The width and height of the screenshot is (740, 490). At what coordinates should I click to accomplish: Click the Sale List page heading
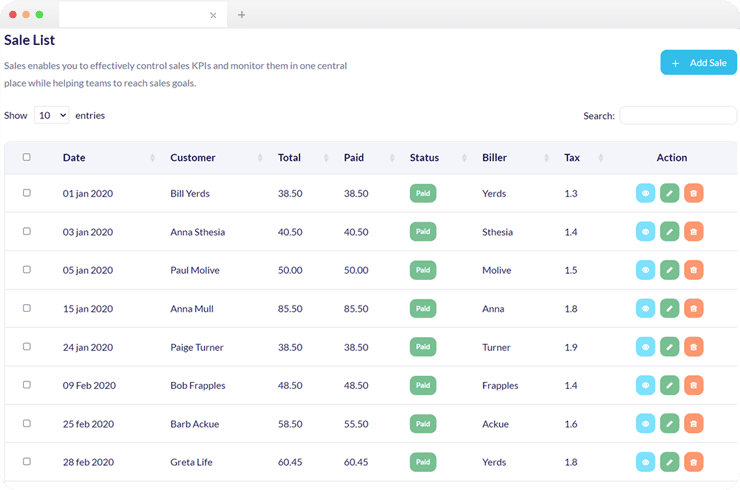click(x=29, y=40)
